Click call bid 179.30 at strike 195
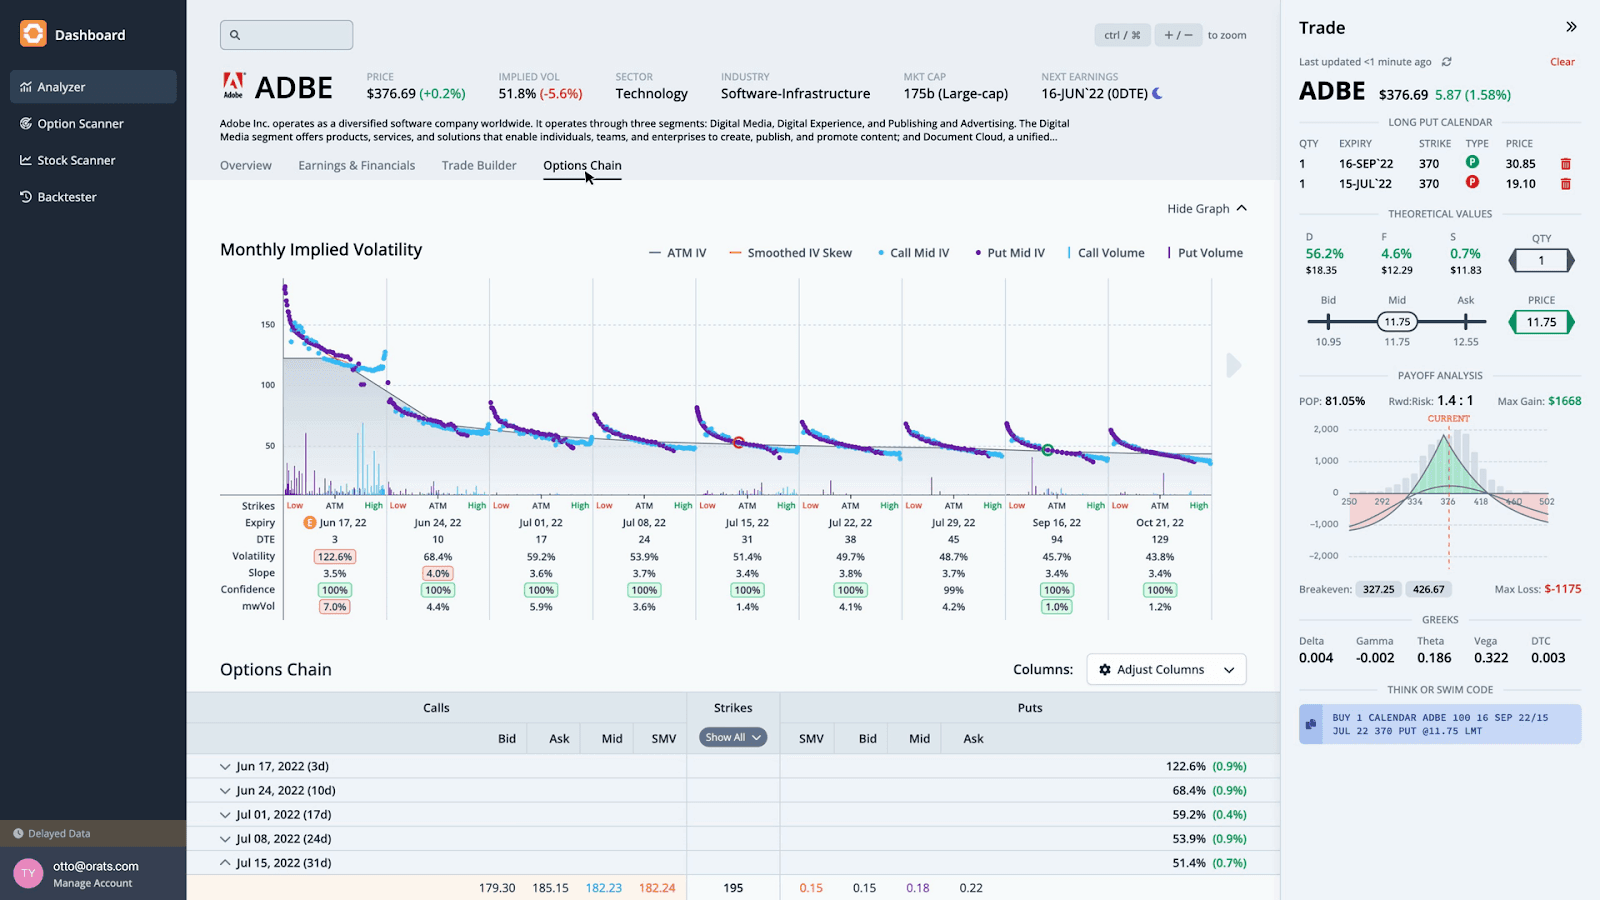This screenshot has width=1600, height=900. 497,888
